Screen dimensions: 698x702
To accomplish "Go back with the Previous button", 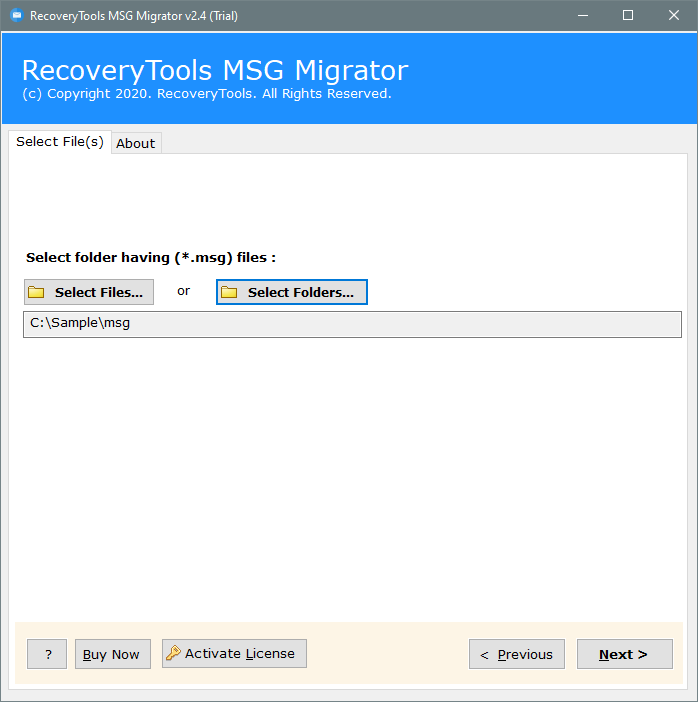I will click(517, 654).
